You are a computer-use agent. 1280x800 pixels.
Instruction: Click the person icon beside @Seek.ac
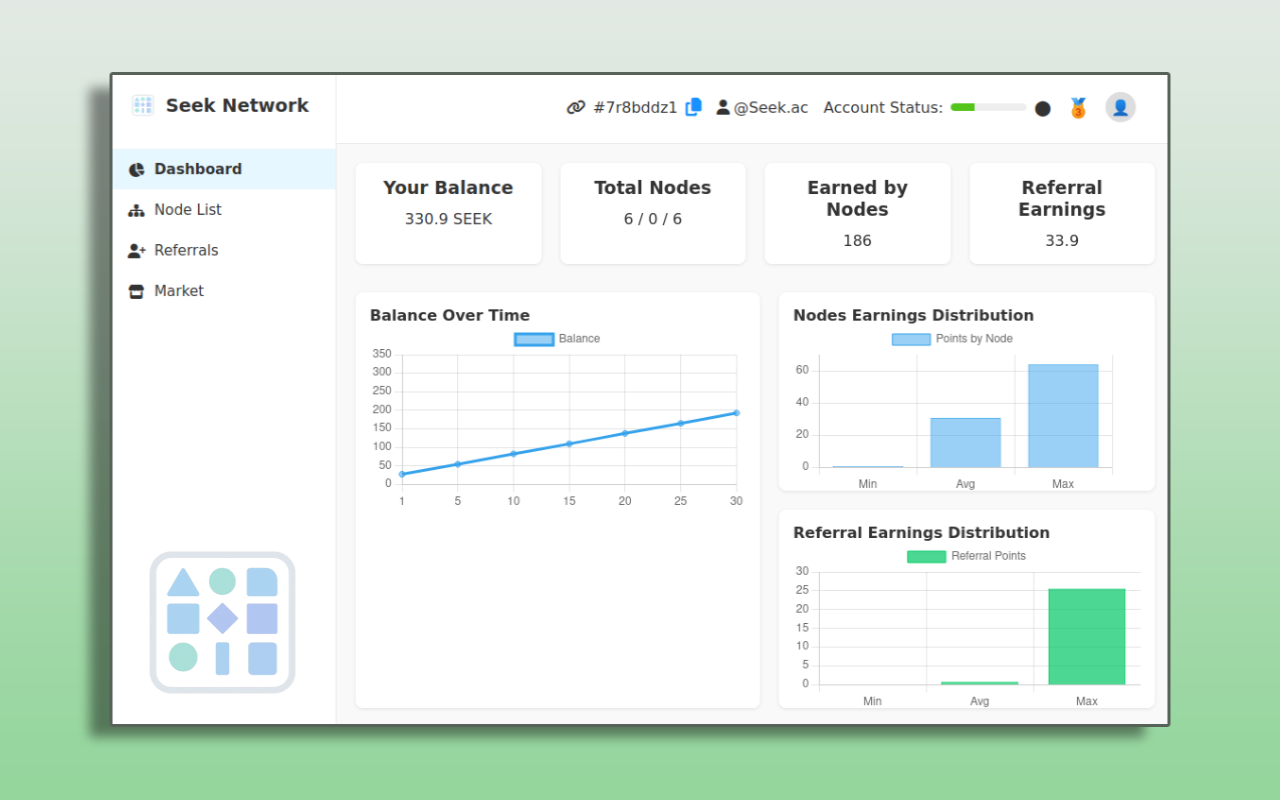point(723,107)
